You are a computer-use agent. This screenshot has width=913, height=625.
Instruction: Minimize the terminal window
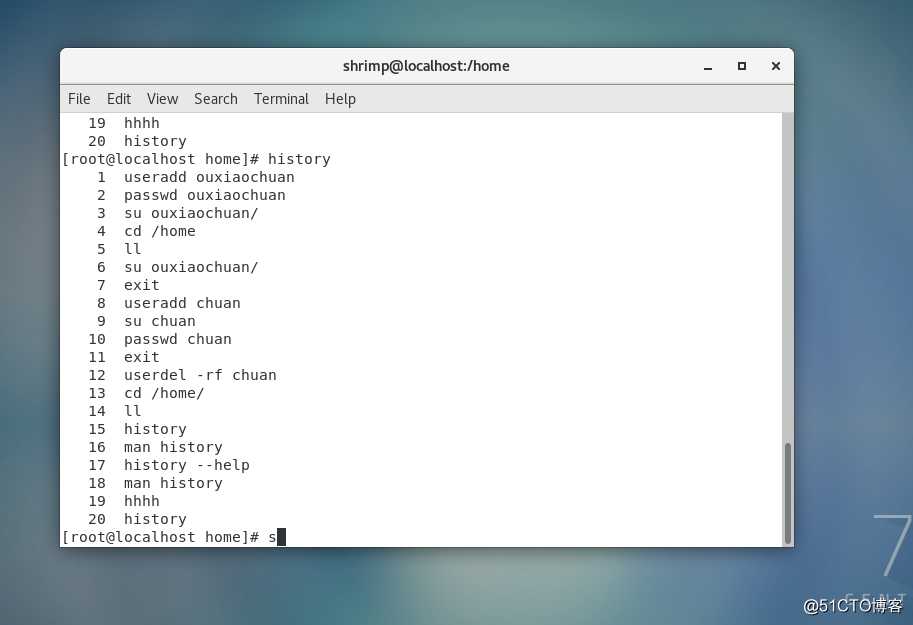click(x=708, y=66)
